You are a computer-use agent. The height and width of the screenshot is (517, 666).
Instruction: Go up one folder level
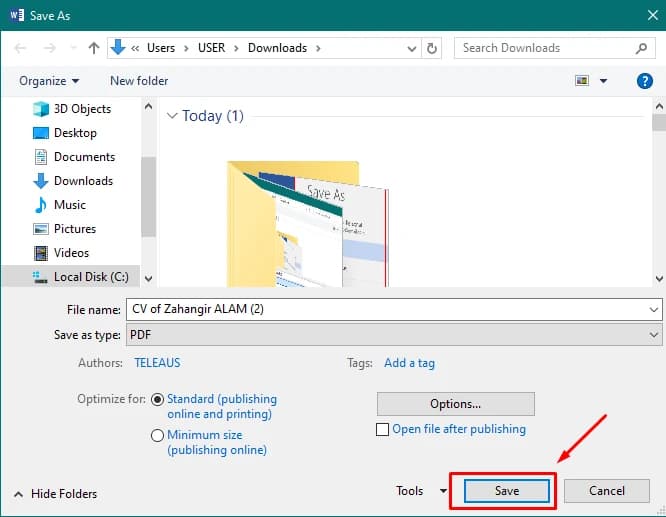(x=93, y=48)
